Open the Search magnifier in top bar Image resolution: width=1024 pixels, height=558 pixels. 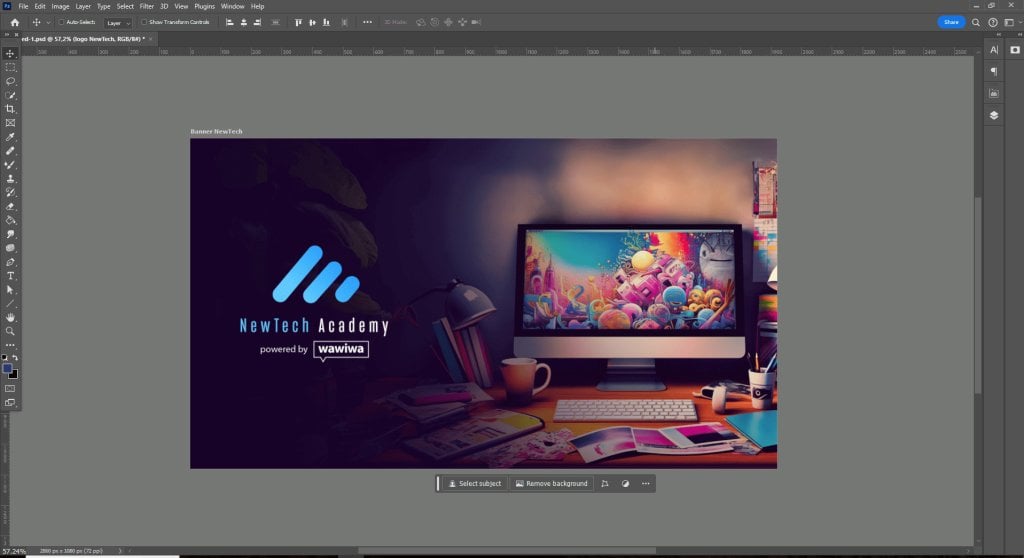pyautogui.click(x=976, y=22)
